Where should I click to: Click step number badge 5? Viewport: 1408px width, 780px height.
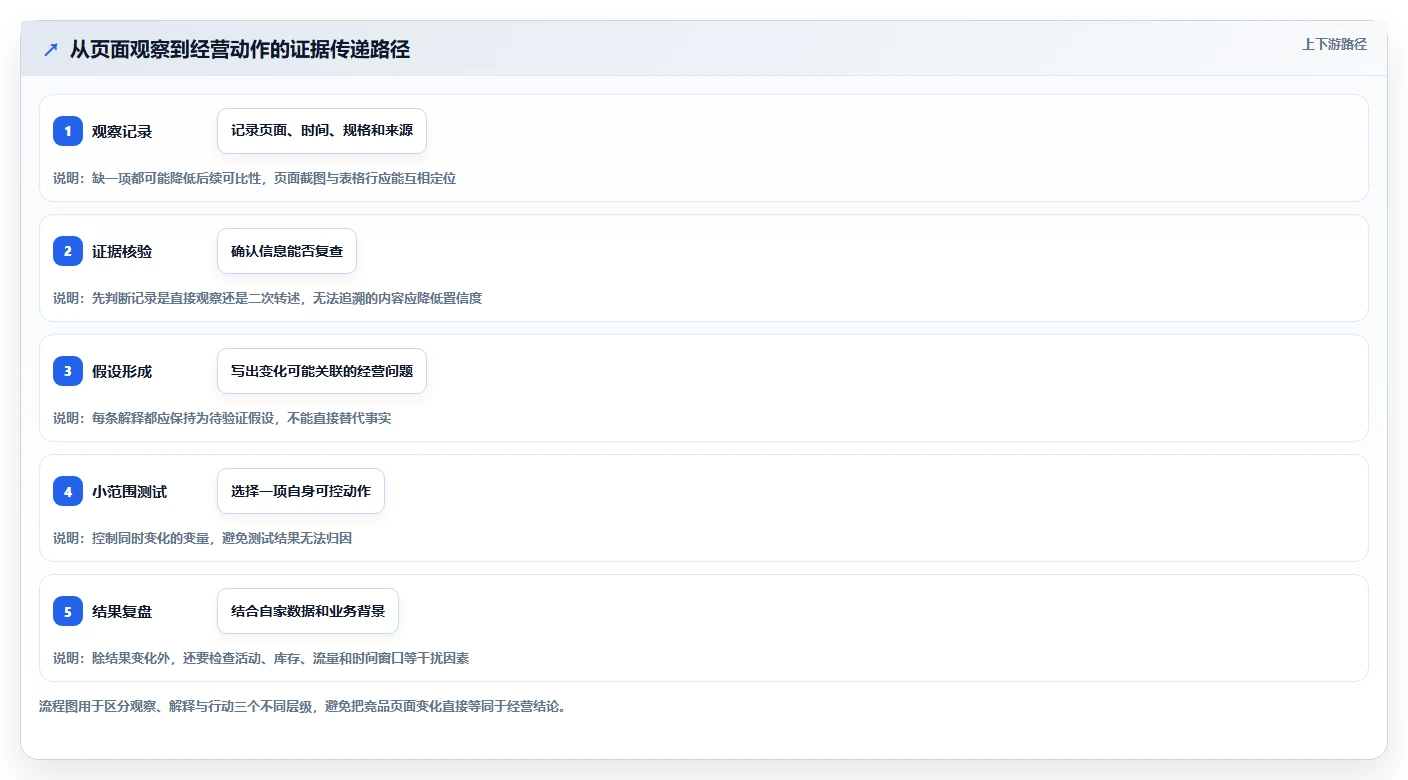[x=68, y=611]
